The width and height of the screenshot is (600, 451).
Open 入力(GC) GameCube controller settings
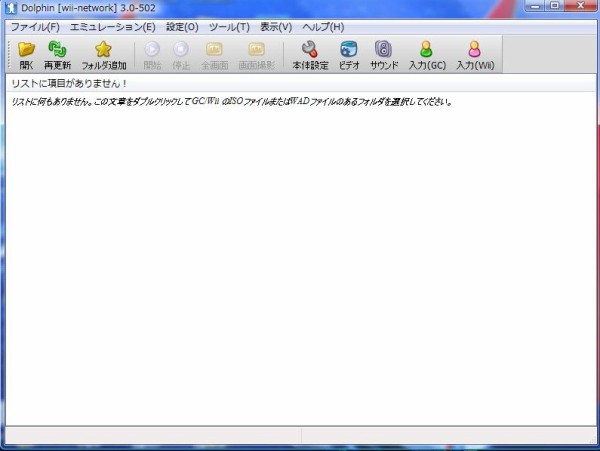[427, 55]
